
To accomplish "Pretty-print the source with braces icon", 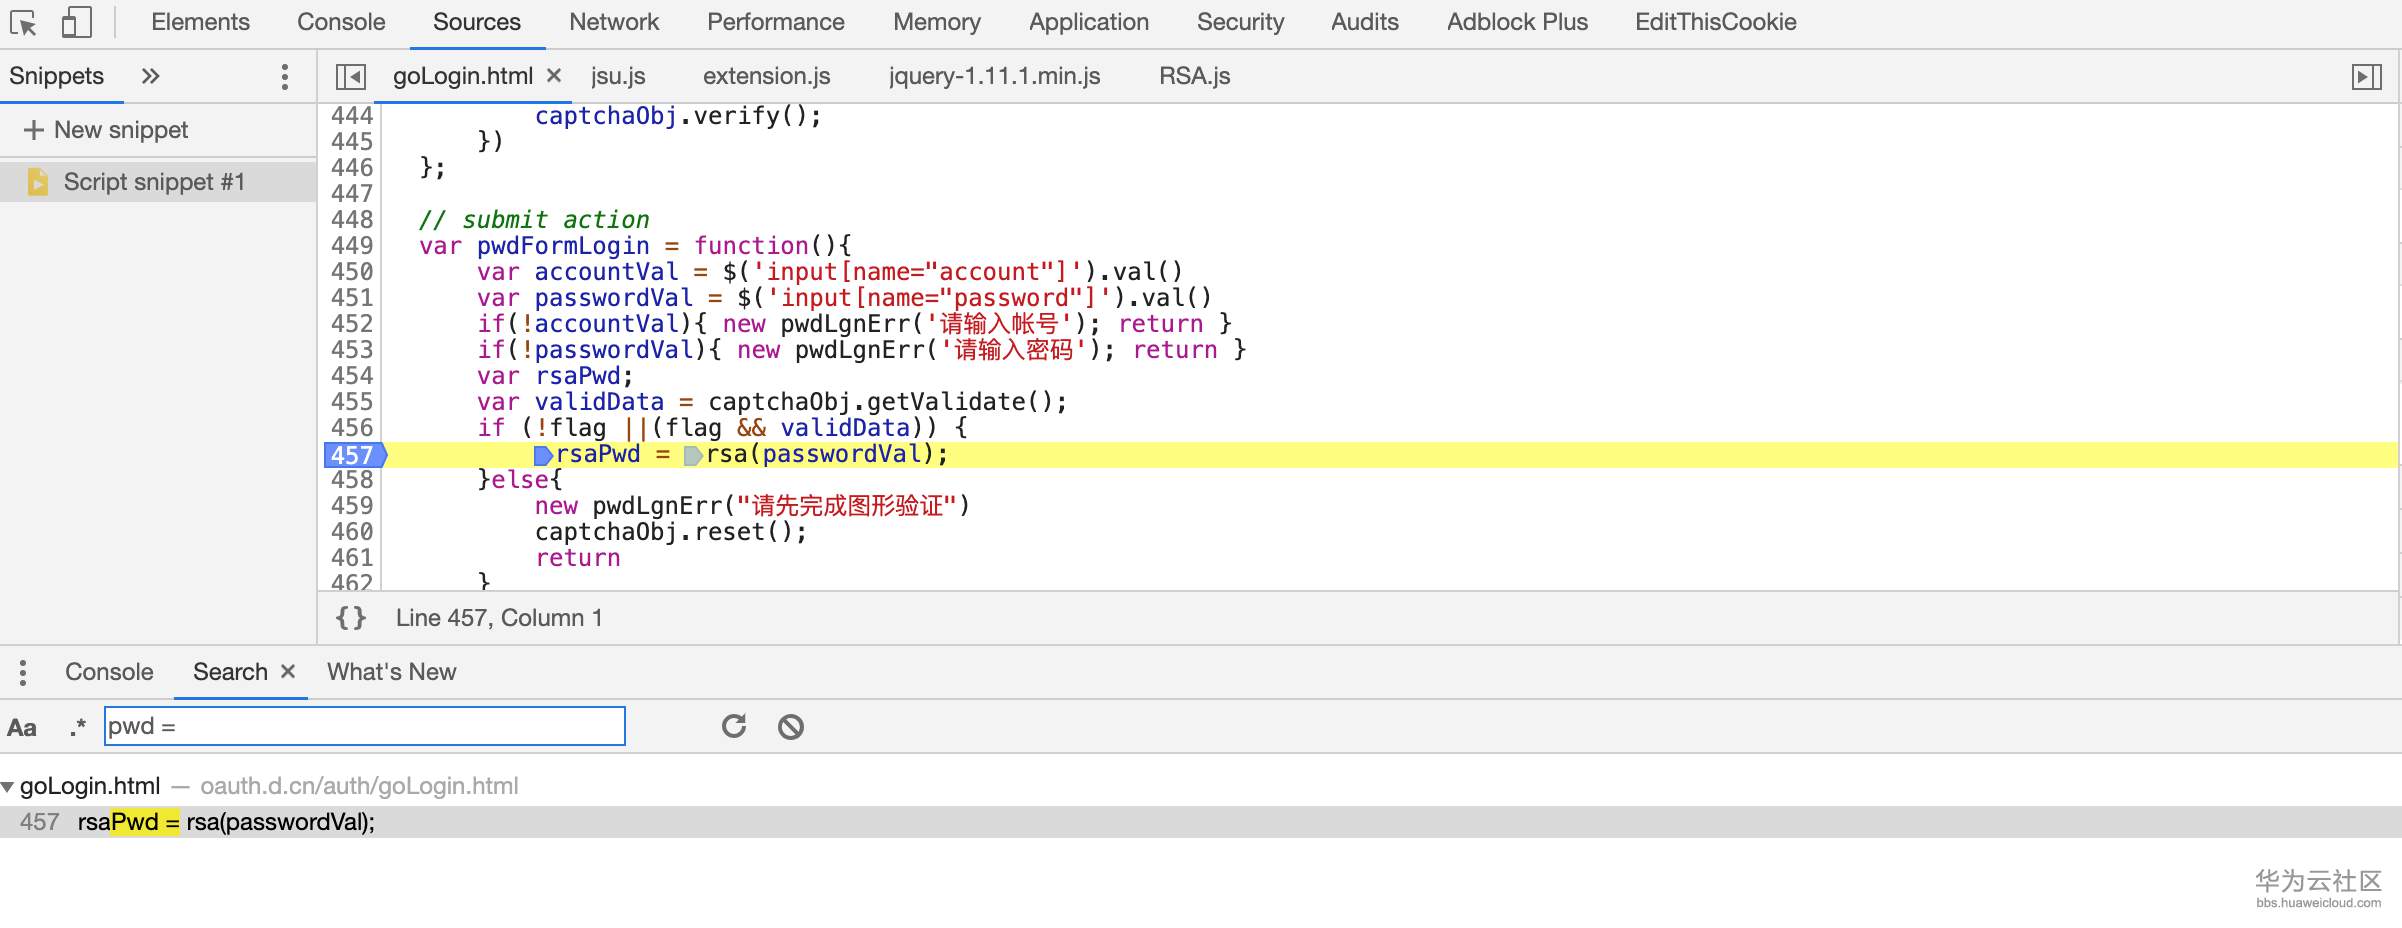I will (351, 618).
